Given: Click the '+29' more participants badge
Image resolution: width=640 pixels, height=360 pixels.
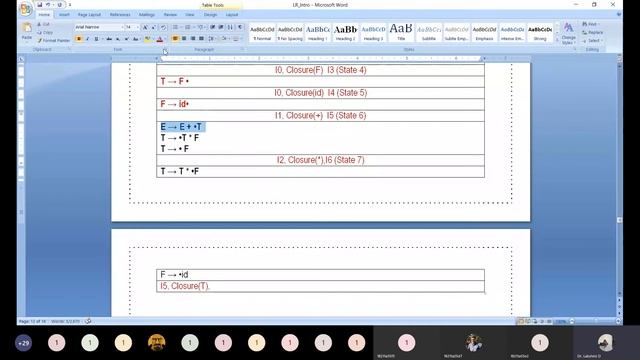Looking at the screenshot, I should [x=23, y=343].
